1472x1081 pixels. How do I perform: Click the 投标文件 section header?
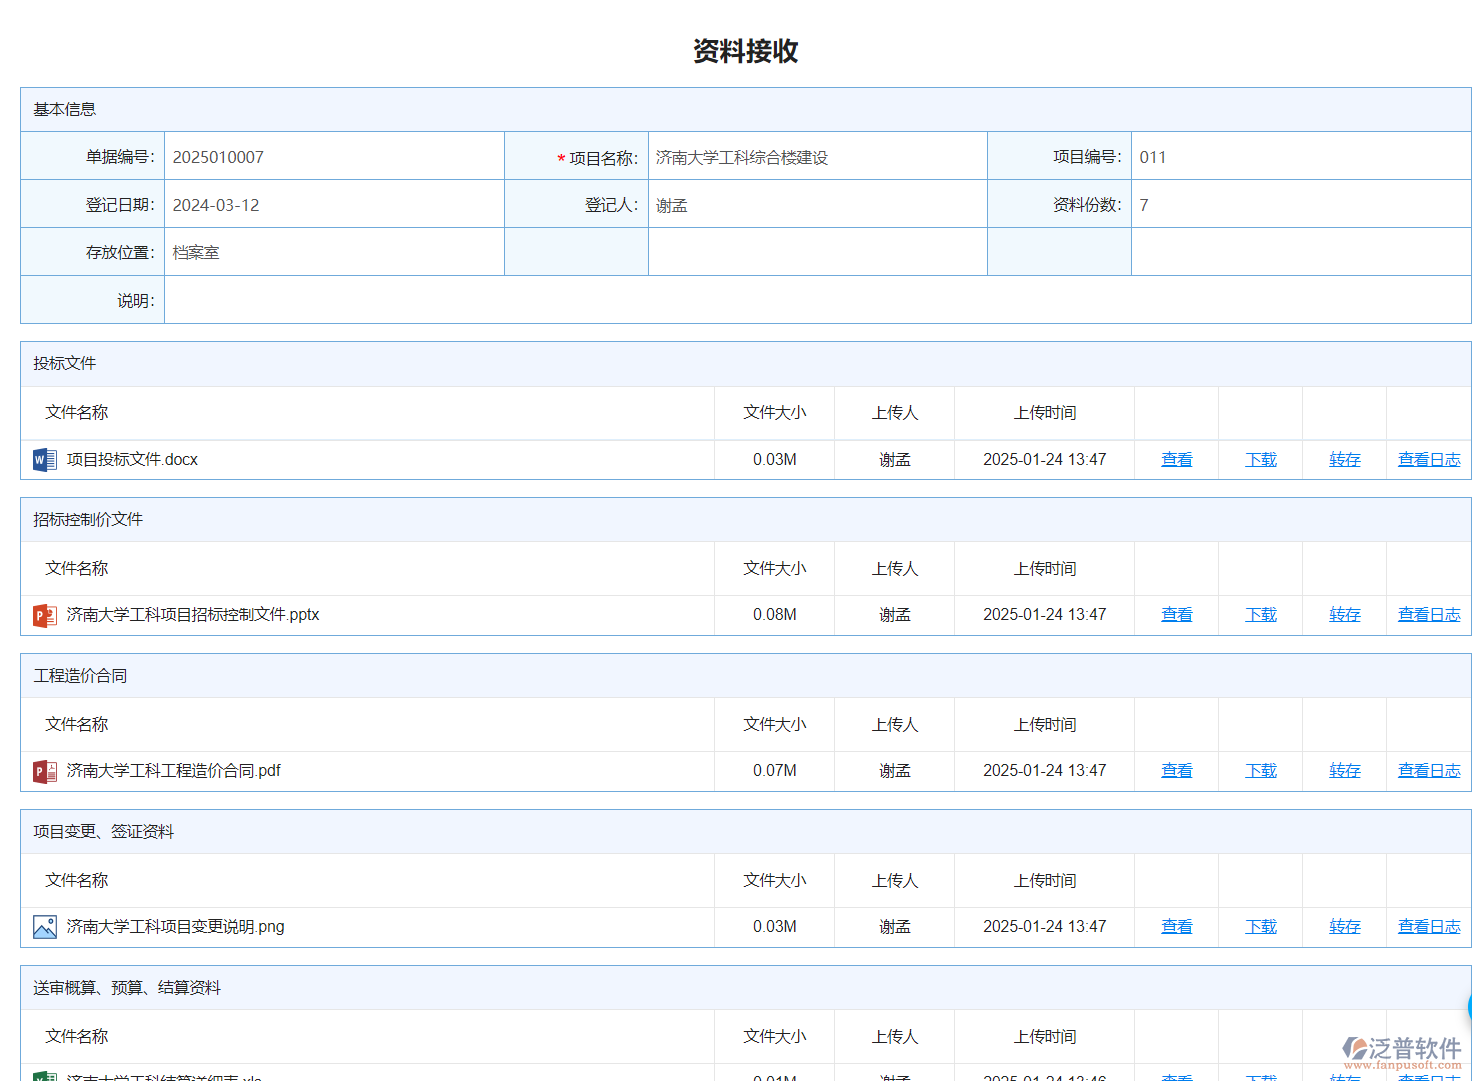pyautogui.click(x=65, y=364)
